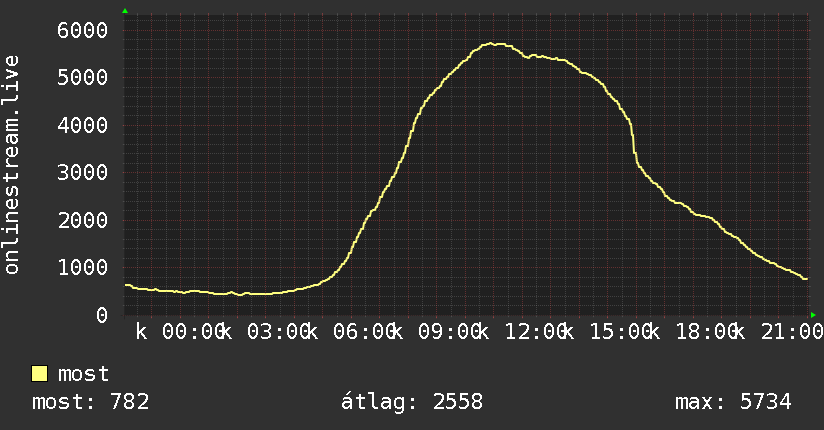
Task: Click the '03:00' time axis label
Action: tap(279, 332)
